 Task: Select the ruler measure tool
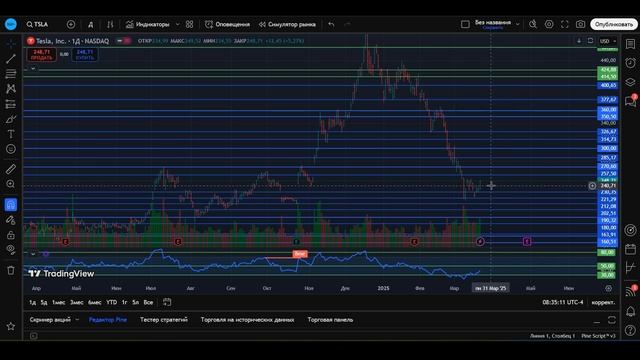[x=11, y=169]
